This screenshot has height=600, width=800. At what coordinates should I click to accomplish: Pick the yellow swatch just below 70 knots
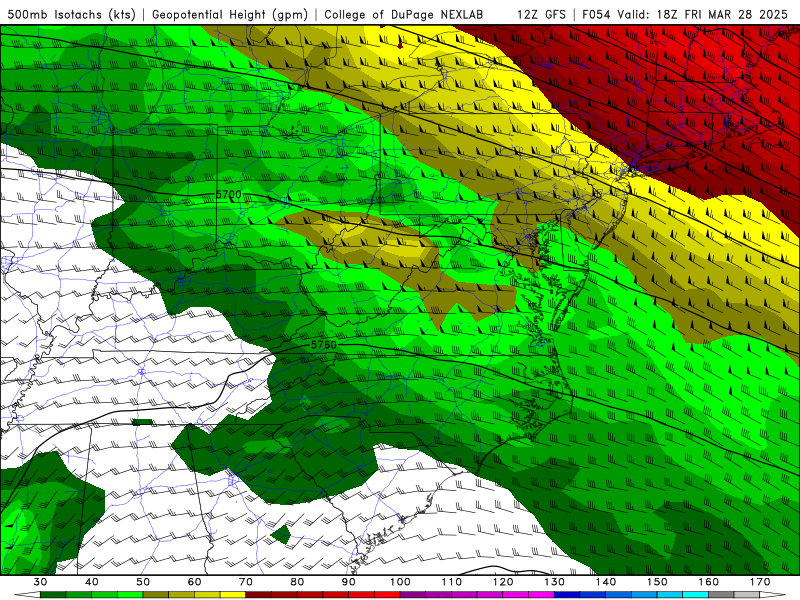pos(233,595)
